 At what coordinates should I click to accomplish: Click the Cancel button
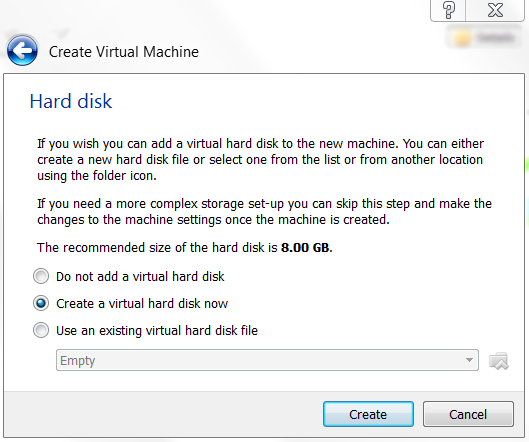point(468,414)
